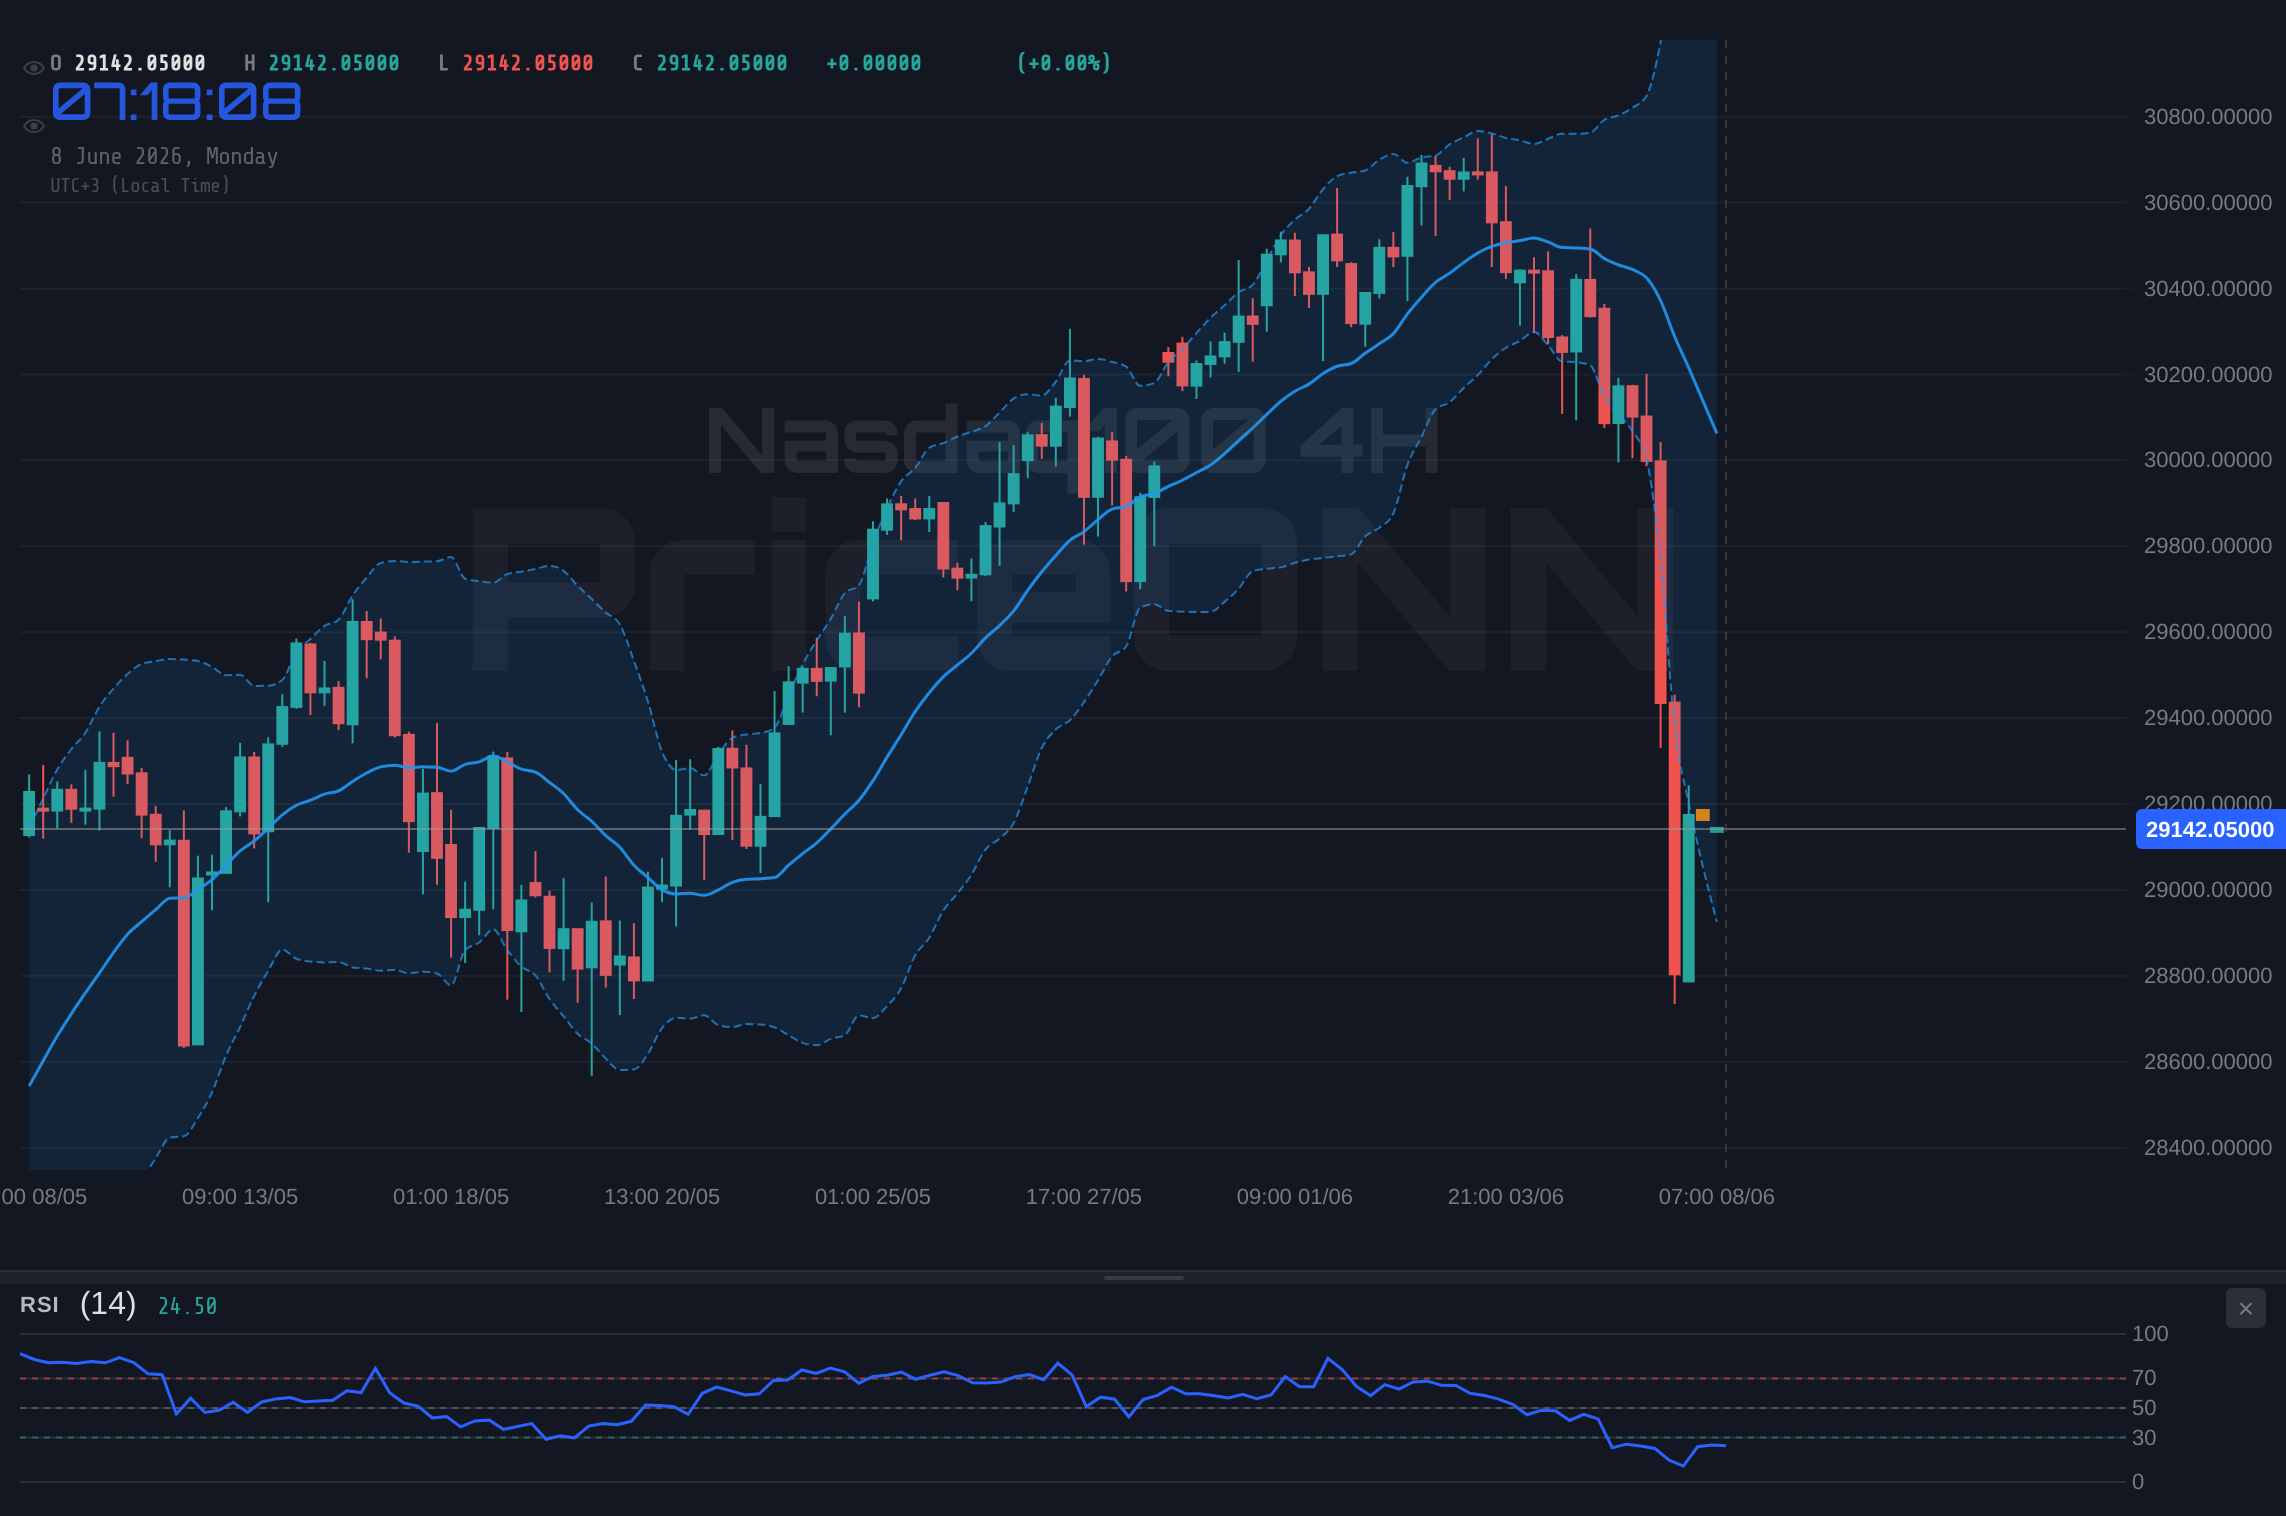The image size is (2286, 1516).
Task: Click the UTC+3 (Local Time) label
Action: (x=140, y=186)
